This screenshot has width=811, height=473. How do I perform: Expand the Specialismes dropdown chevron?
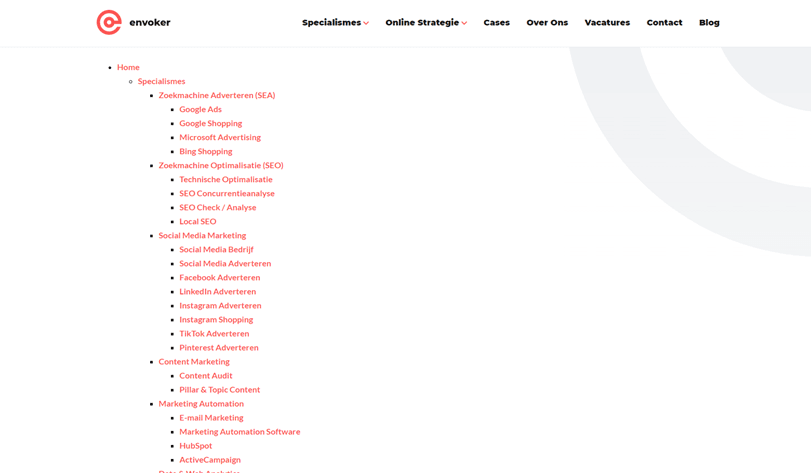click(366, 23)
